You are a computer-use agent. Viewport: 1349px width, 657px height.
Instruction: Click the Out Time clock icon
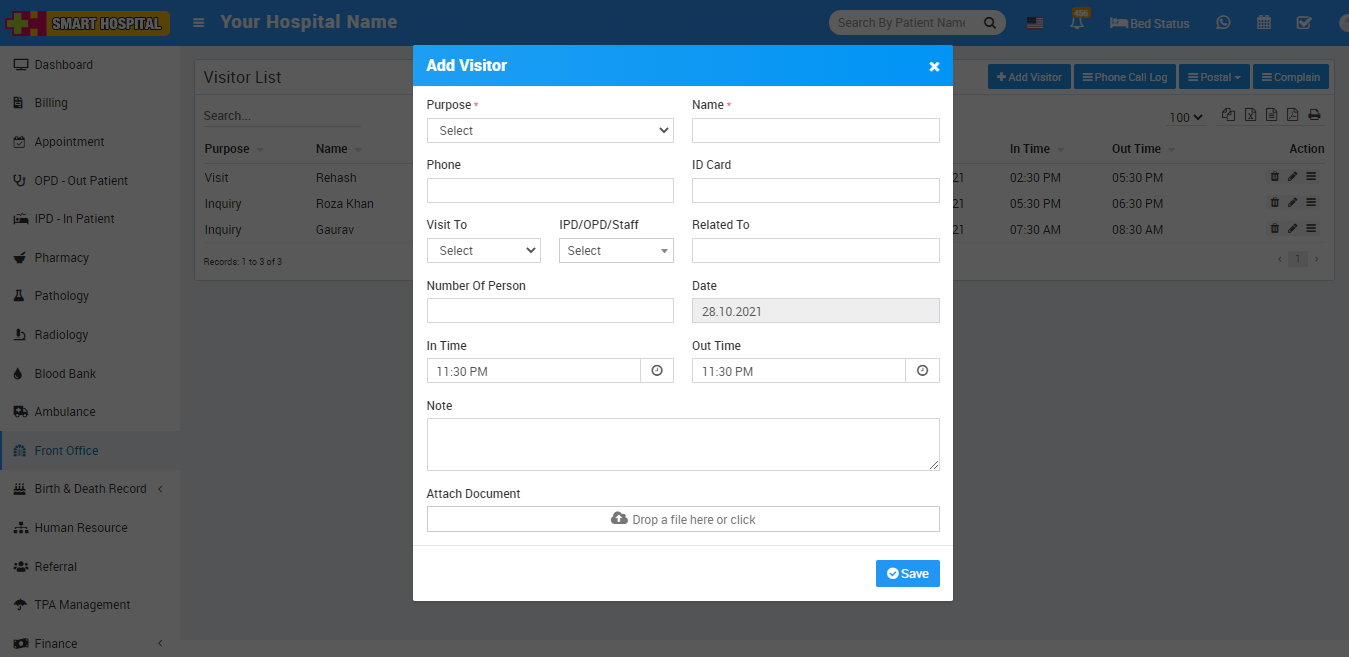(x=922, y=371)
